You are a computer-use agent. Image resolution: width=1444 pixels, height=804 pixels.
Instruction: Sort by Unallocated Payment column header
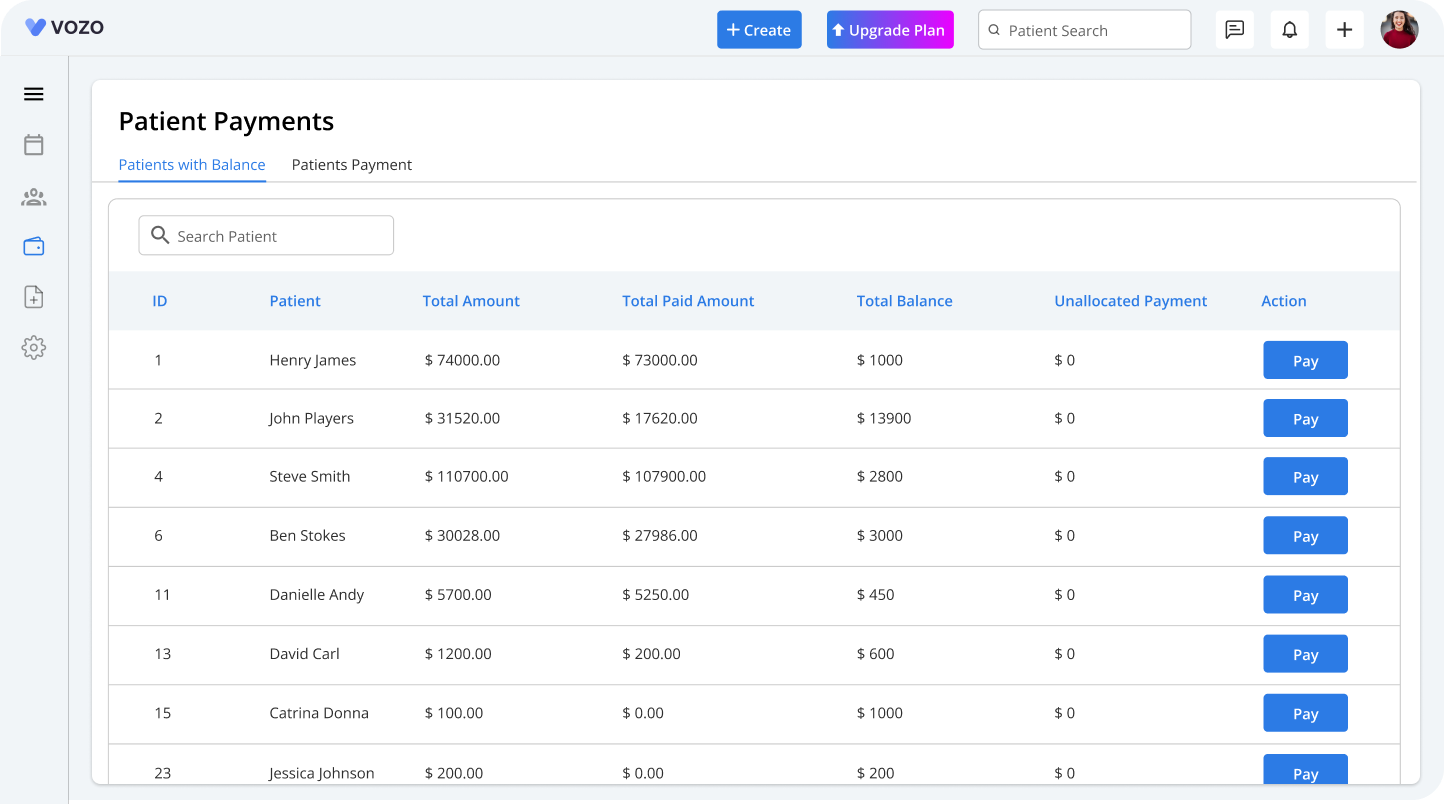pos(1131,301)
